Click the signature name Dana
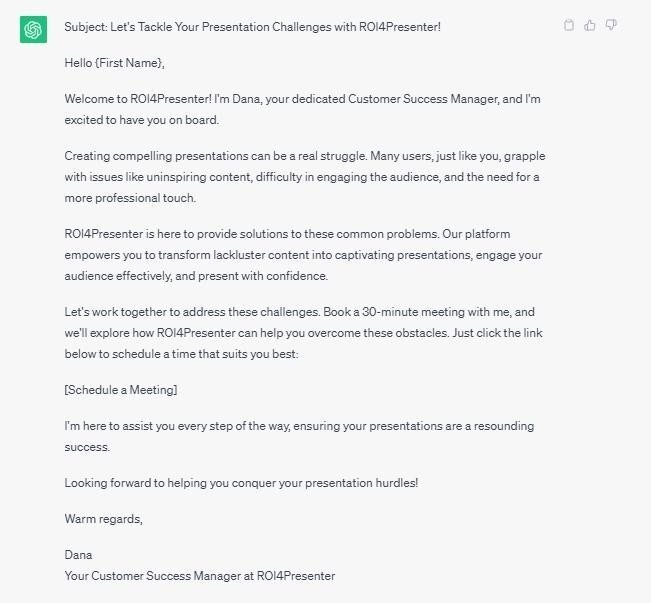Image resolution: width=651 pixels, height=603 pixels. (78, 555)
